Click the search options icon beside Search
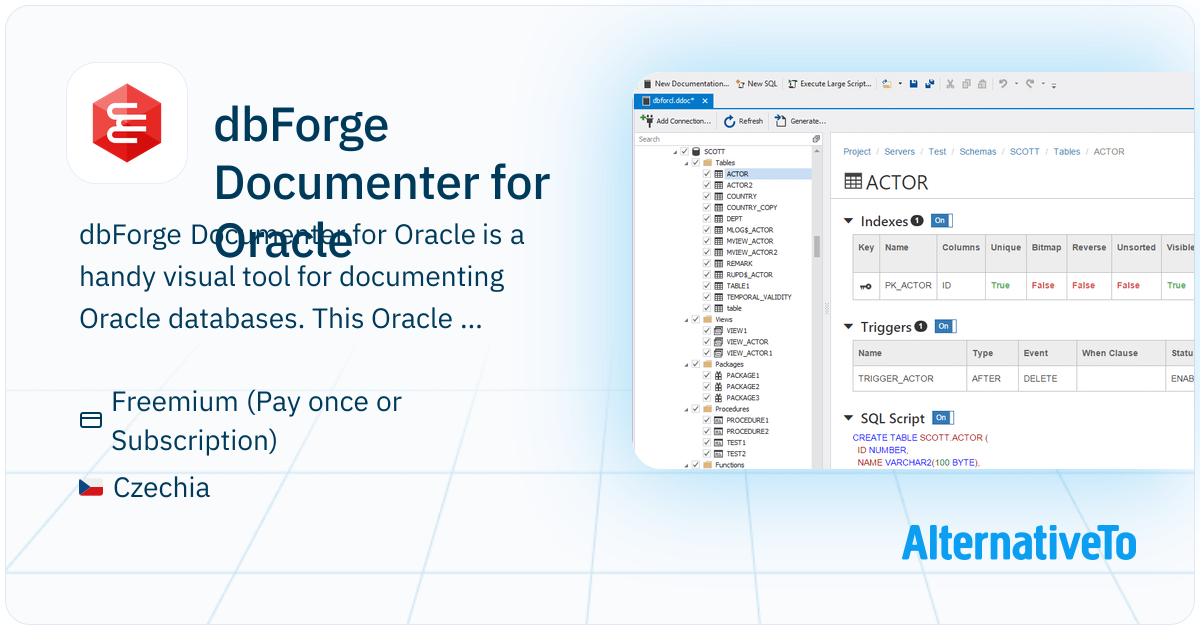The image size is (1200, 630). click(x=816, y=139)
